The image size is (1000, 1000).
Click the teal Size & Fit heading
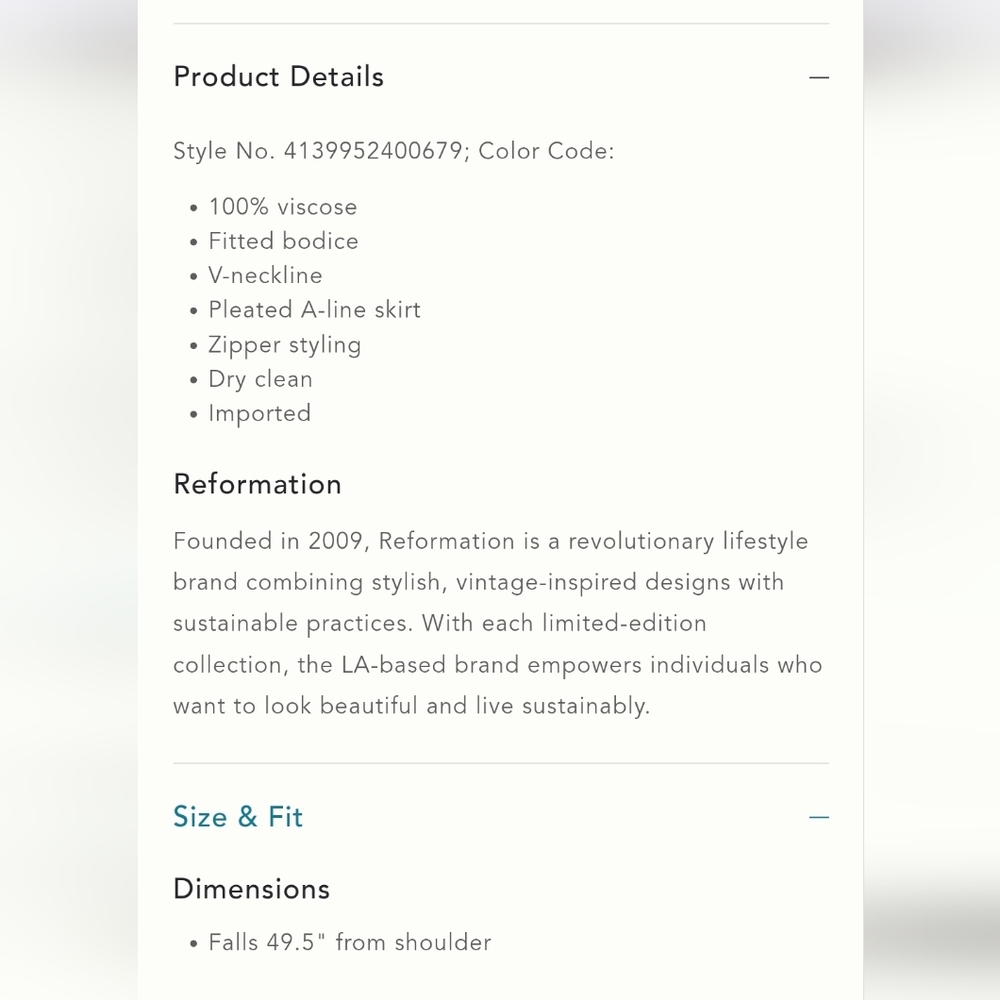238,817
